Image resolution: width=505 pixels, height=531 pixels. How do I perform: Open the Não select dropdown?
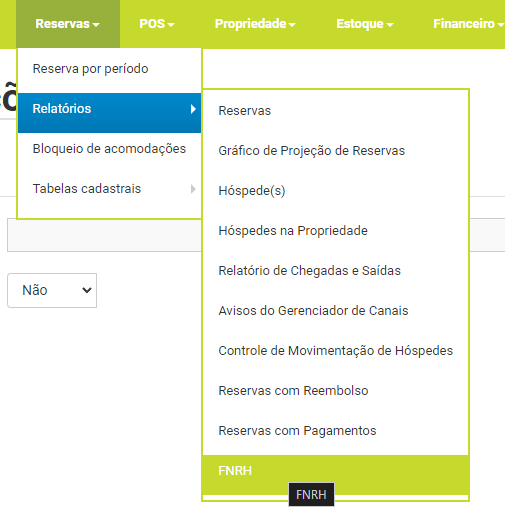point(52,290)
